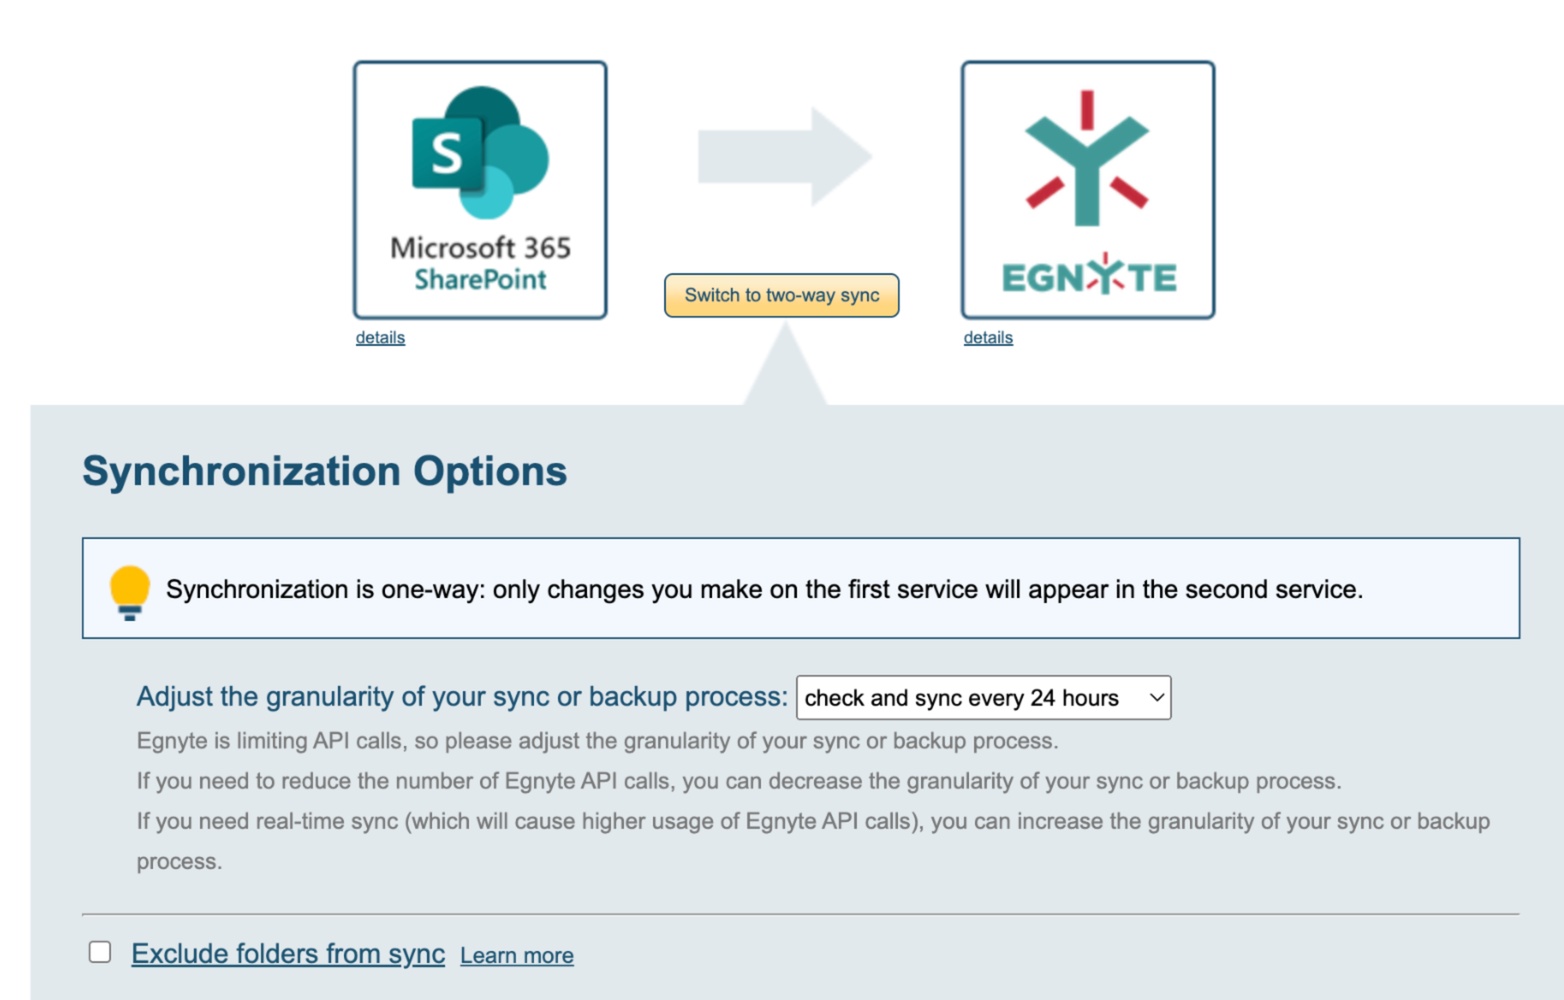This screenshot has height=1000, width=1564.
Task: Click the Adjust the granularity label
Action: (462, 697)
